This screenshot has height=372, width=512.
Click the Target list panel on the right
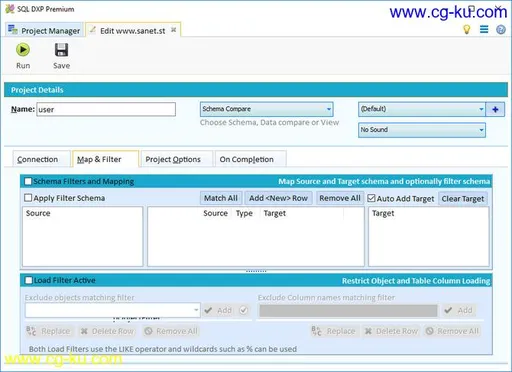point(429,236)
